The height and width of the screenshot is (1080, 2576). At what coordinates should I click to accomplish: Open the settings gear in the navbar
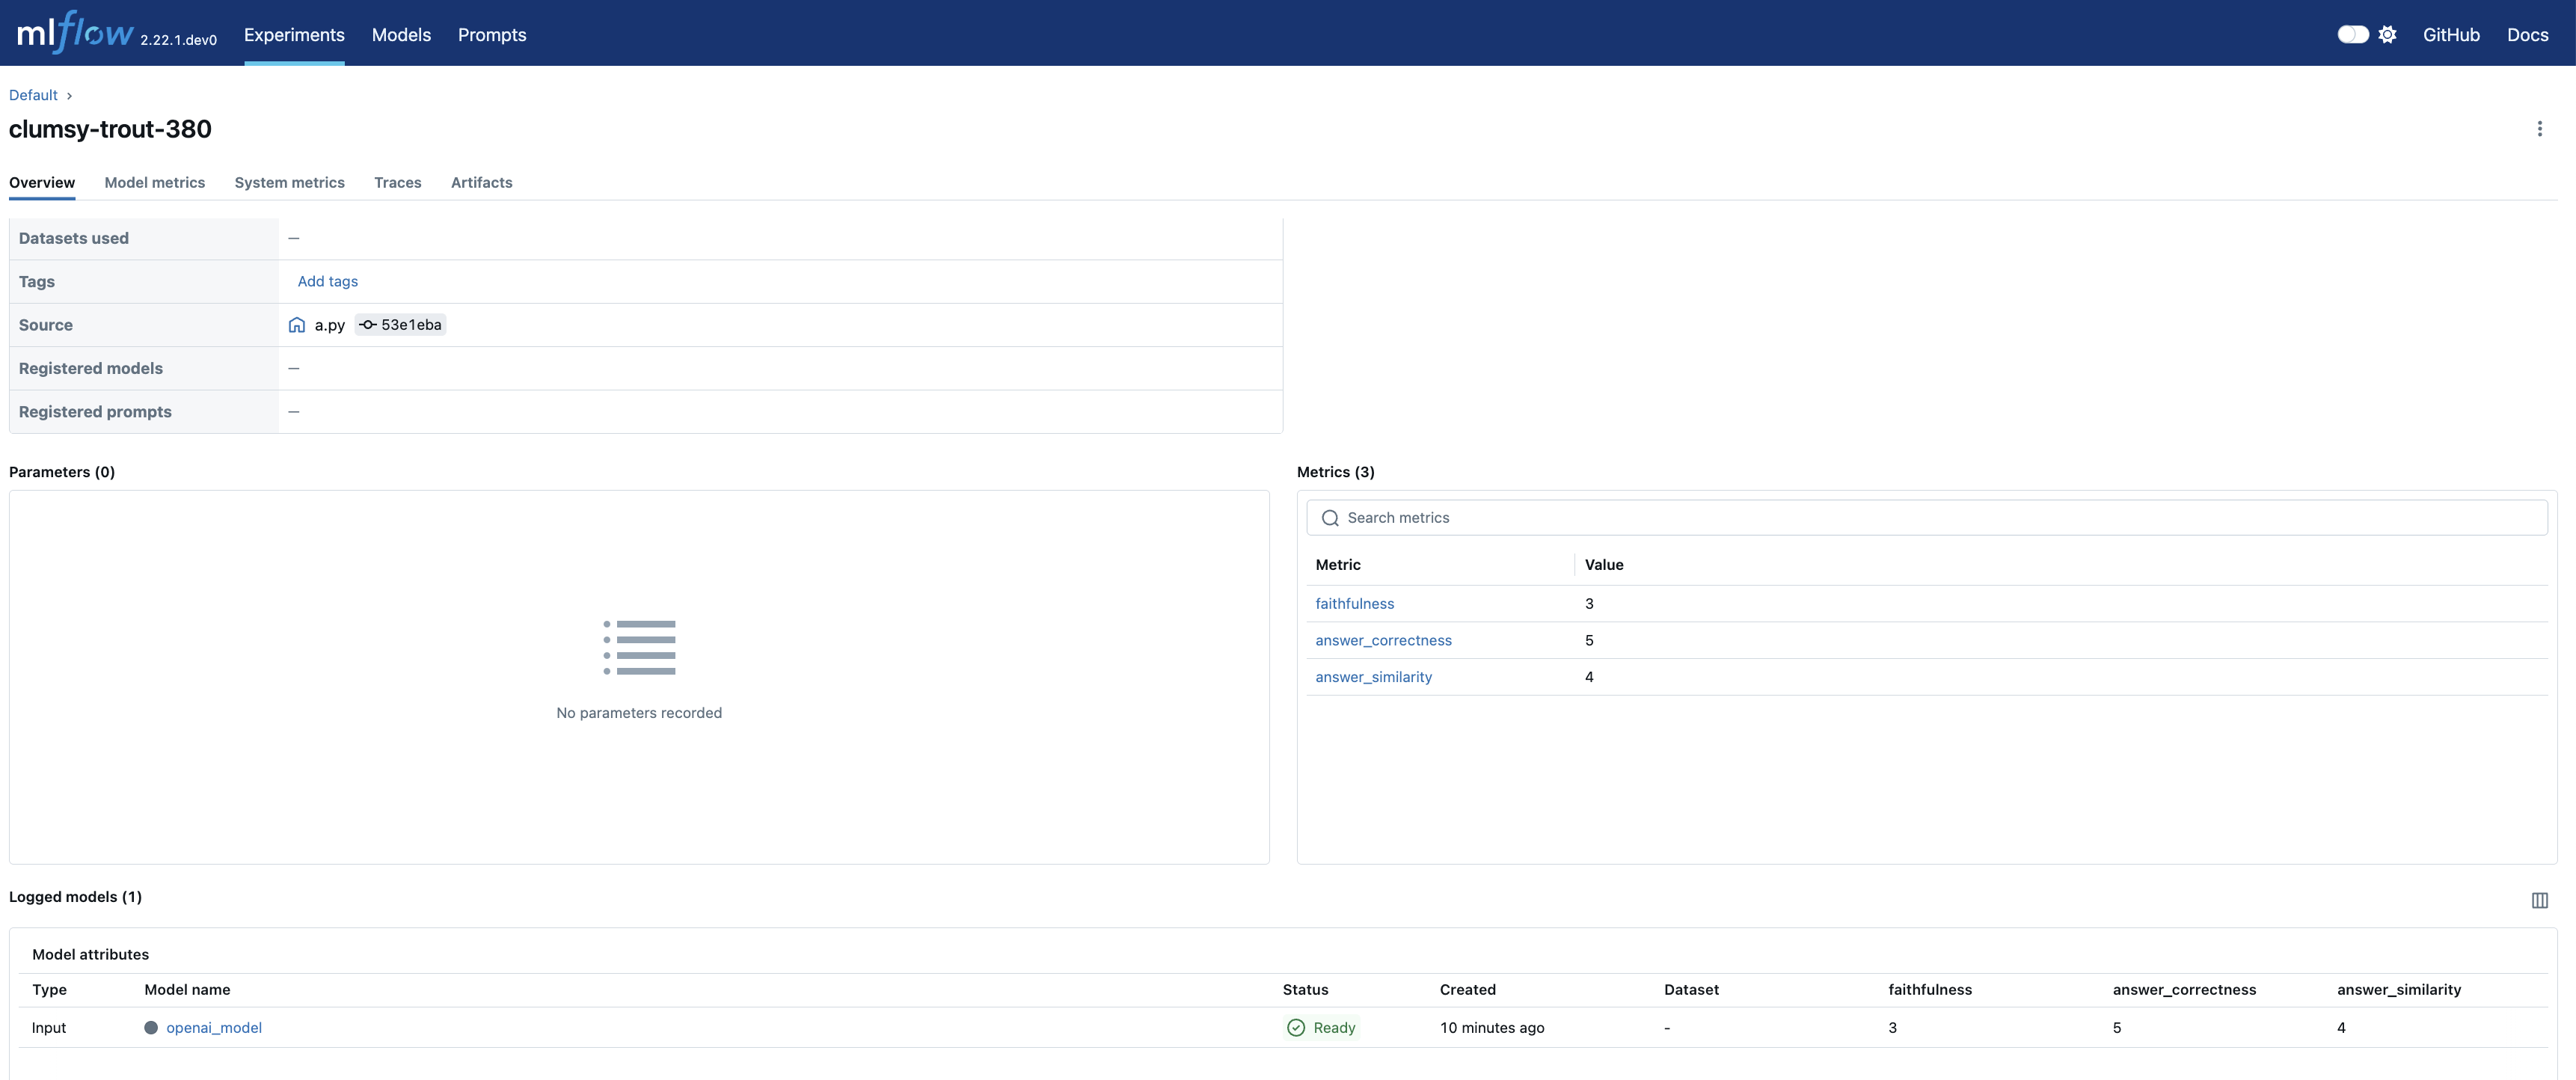(2388, 33)
